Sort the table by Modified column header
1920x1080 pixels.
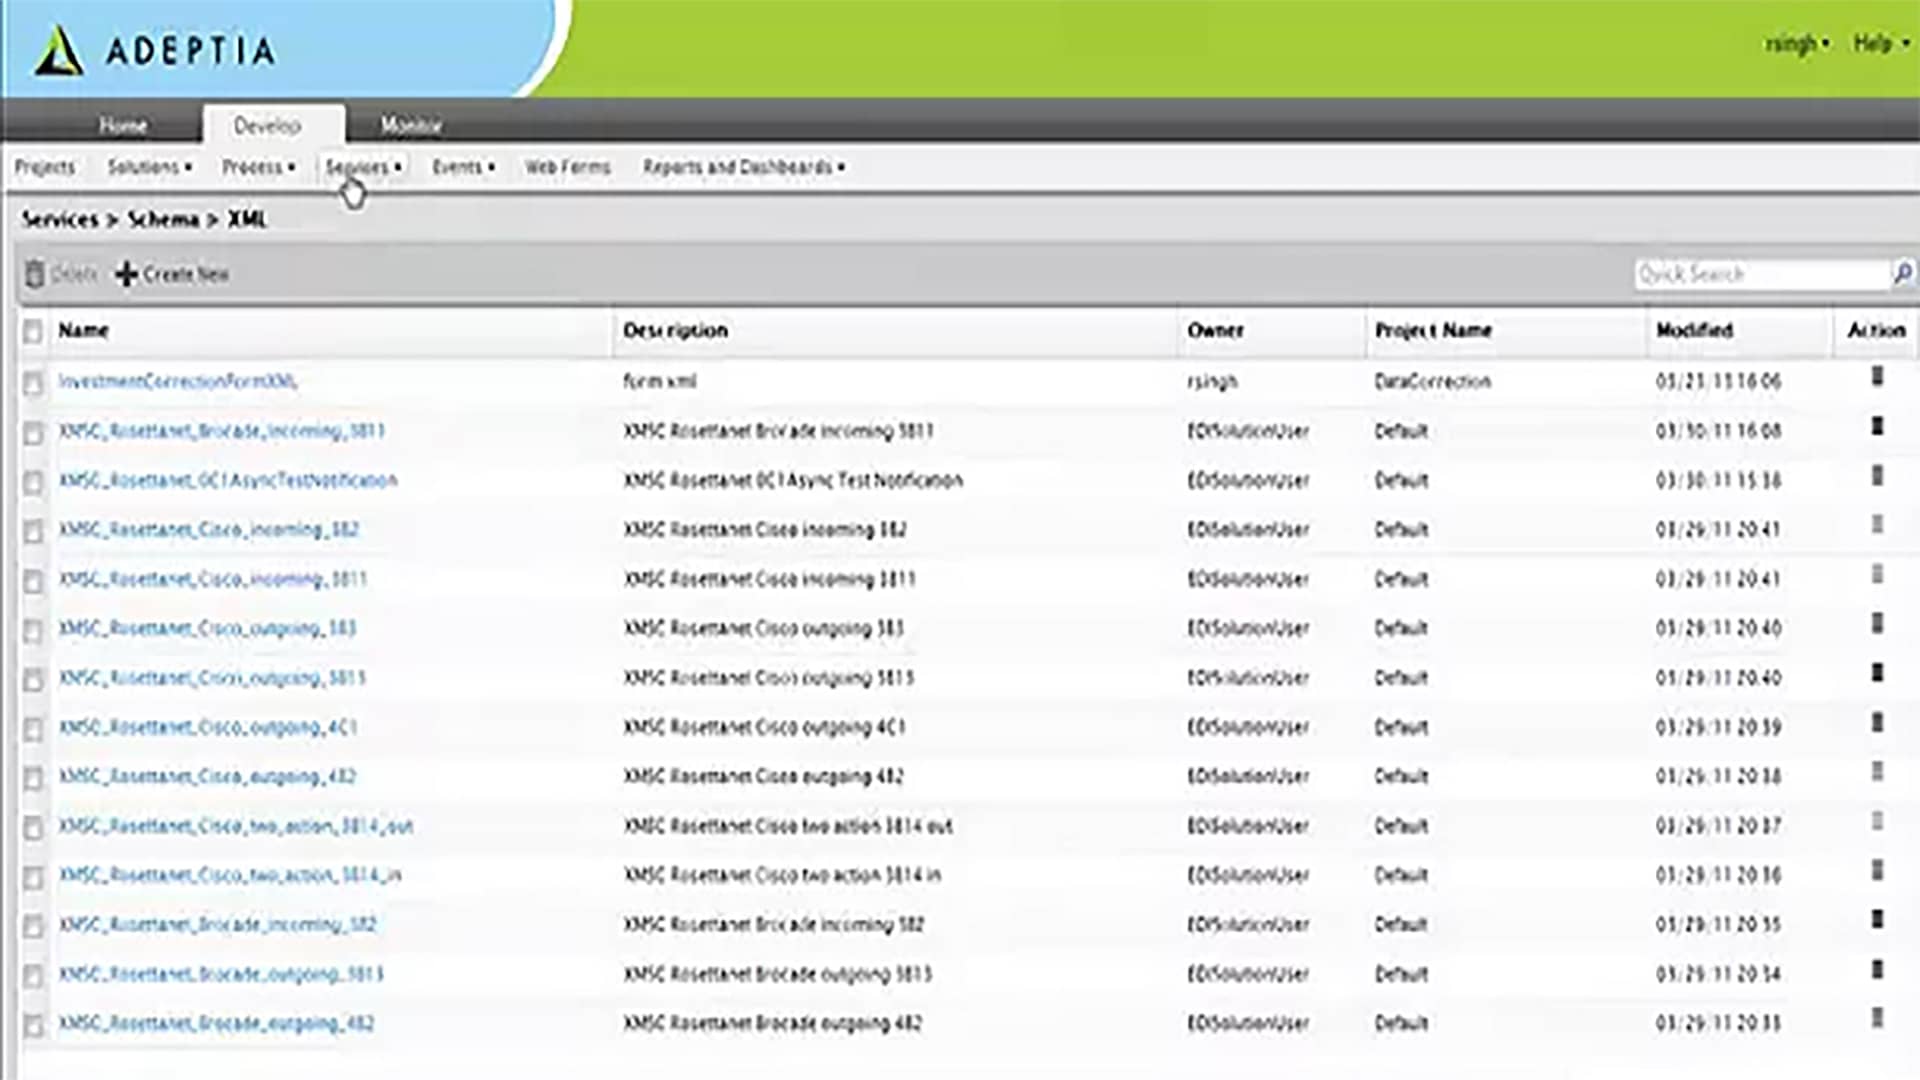click(x=1694, y=330)
